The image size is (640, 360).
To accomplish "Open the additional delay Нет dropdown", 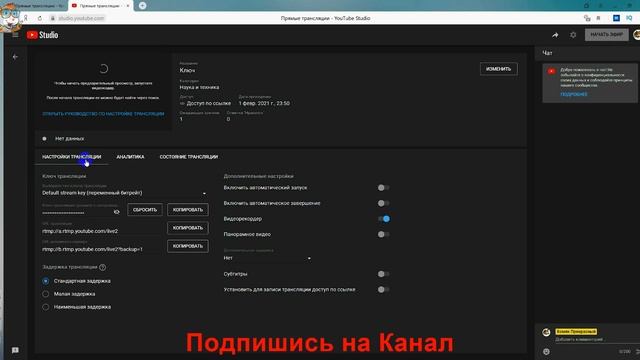I will 267,258.
